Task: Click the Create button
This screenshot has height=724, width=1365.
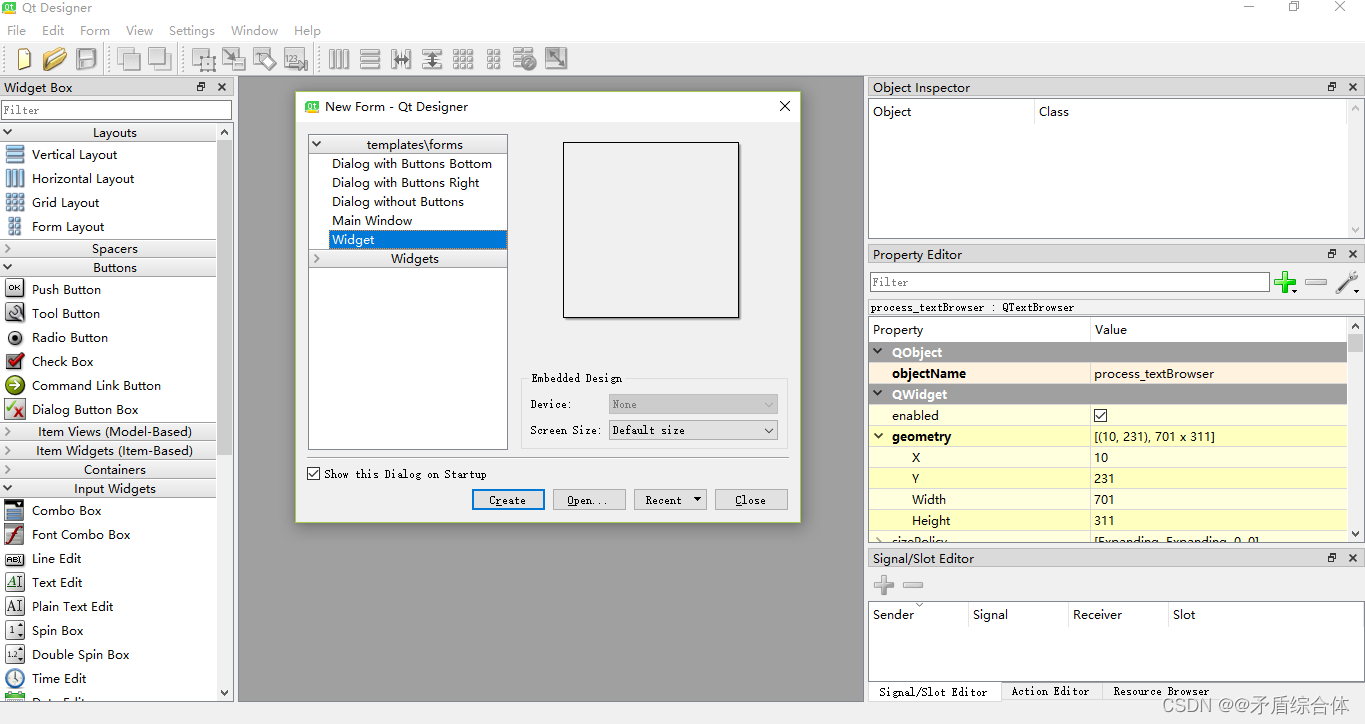Action: click(508, 500)
